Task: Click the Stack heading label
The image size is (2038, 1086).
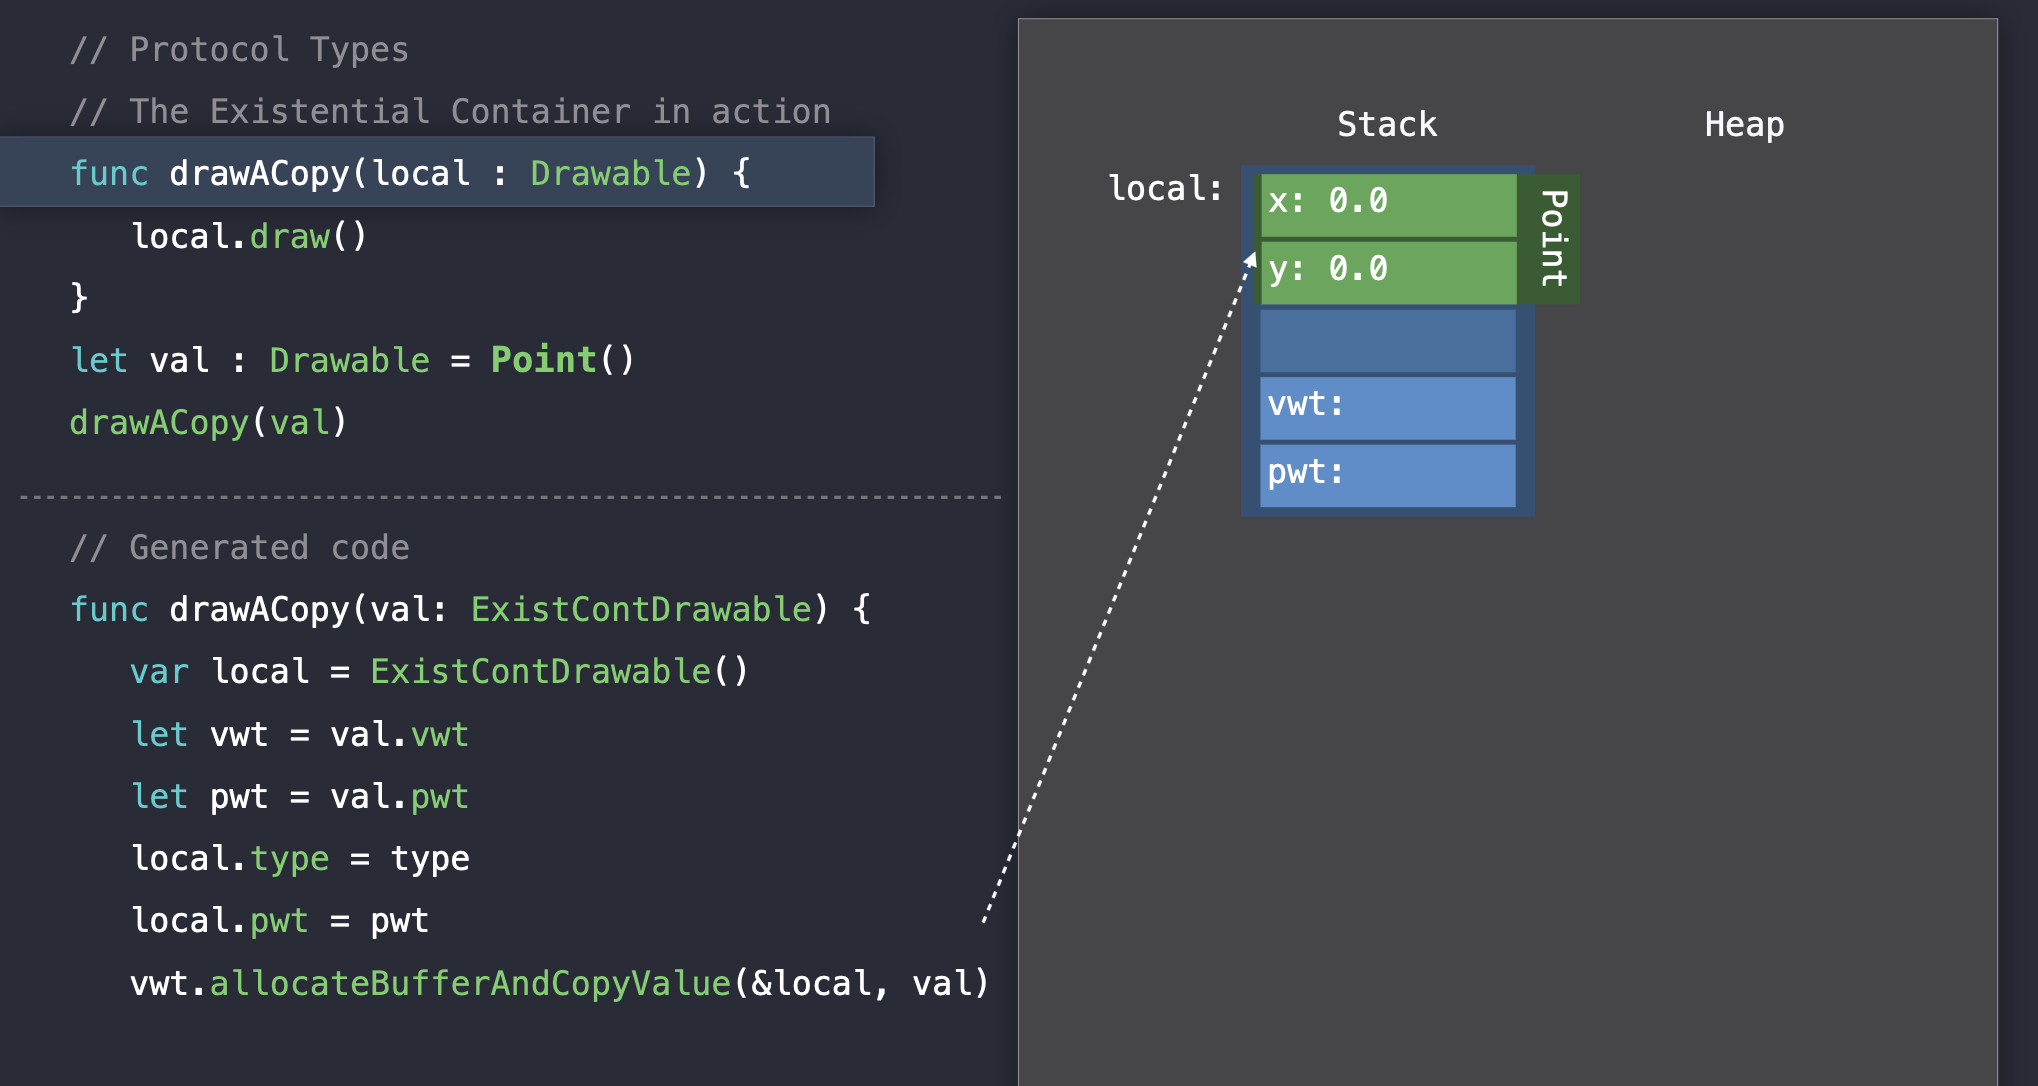Action: (x=1386, y=125)
